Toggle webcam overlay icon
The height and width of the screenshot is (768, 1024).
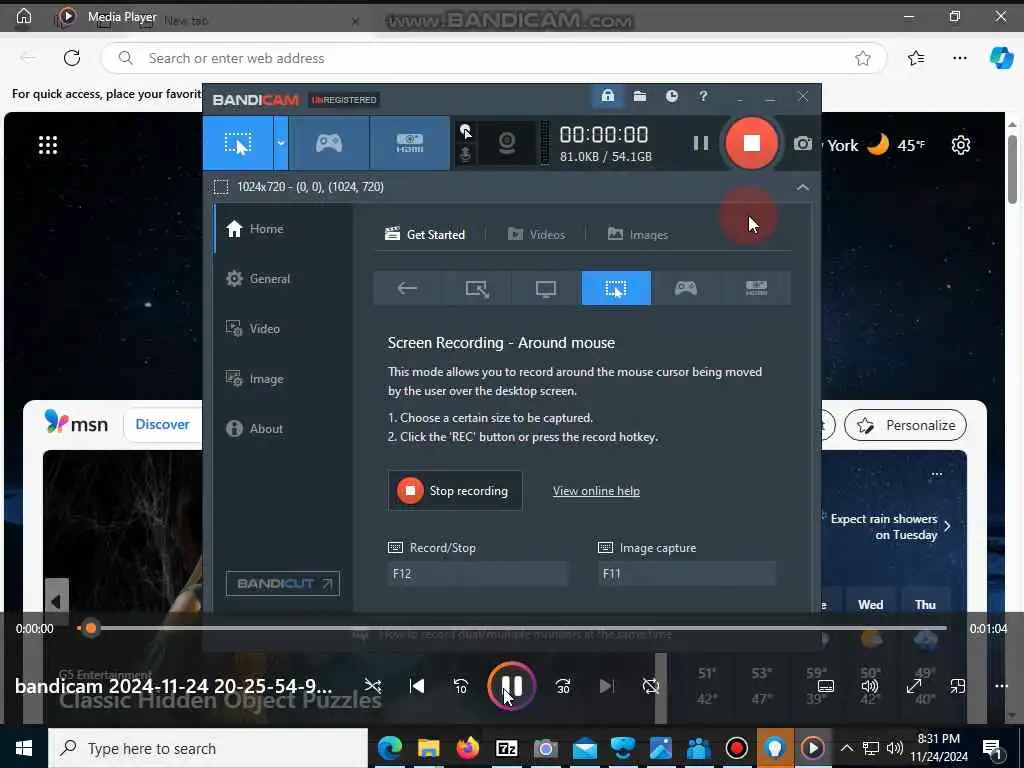click(507, 143)
